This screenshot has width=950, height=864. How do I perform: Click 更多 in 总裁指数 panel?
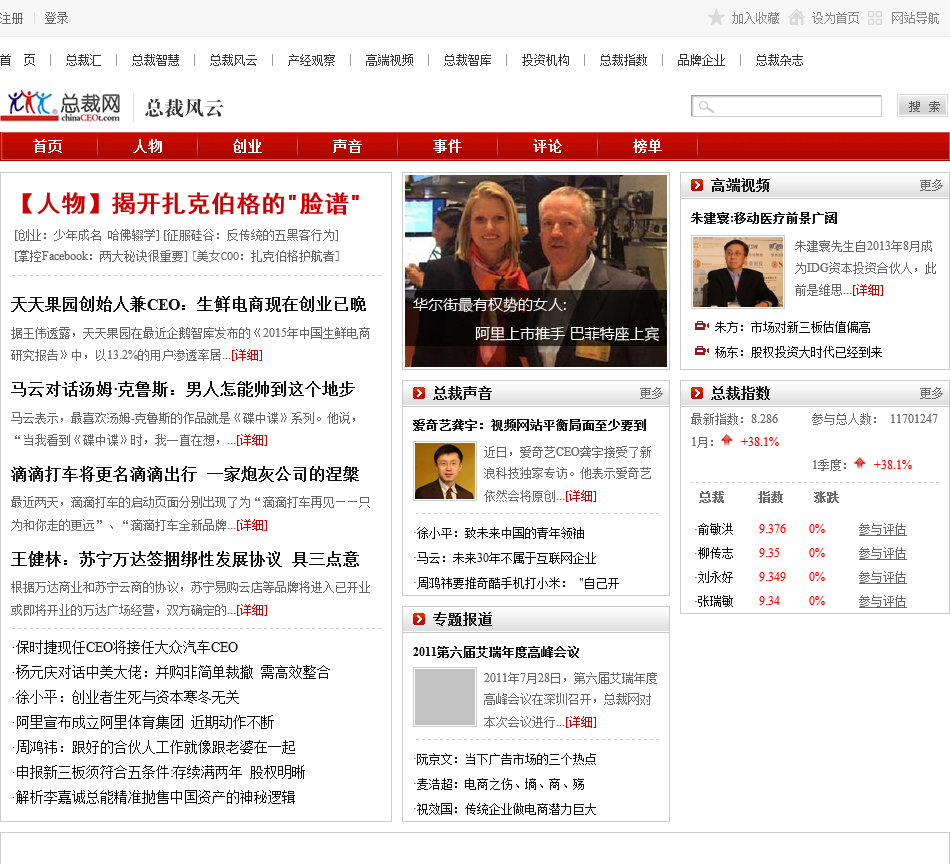[931, 393]
